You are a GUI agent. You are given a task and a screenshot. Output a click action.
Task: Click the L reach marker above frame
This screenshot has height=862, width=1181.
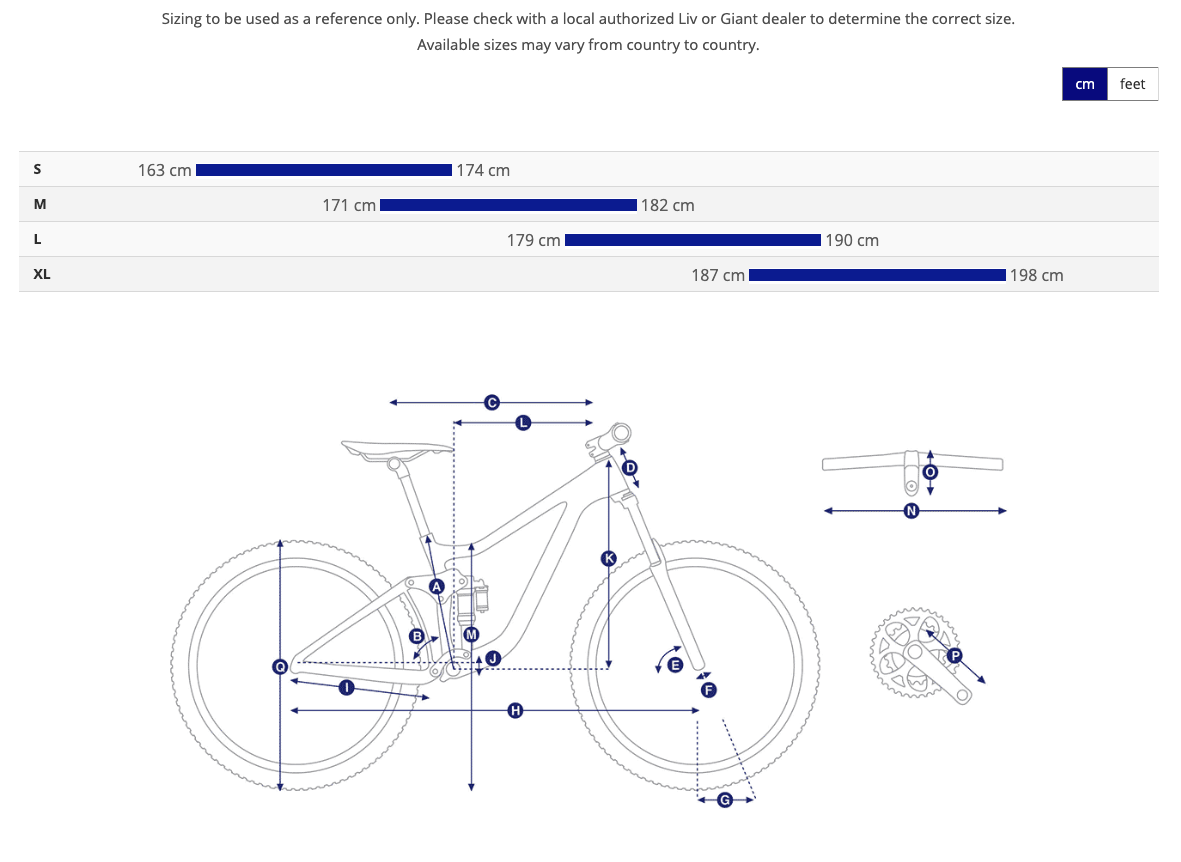tap(523, 422)
